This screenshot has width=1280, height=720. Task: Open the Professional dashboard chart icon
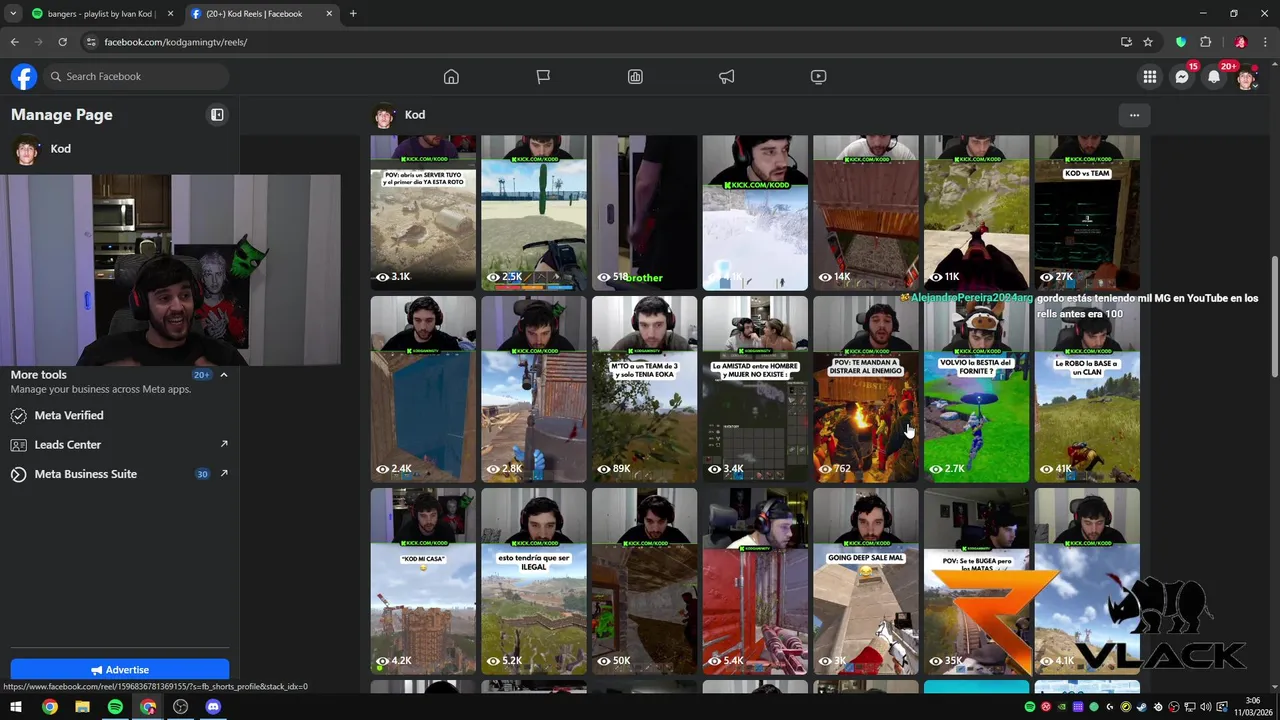(635, 77)
